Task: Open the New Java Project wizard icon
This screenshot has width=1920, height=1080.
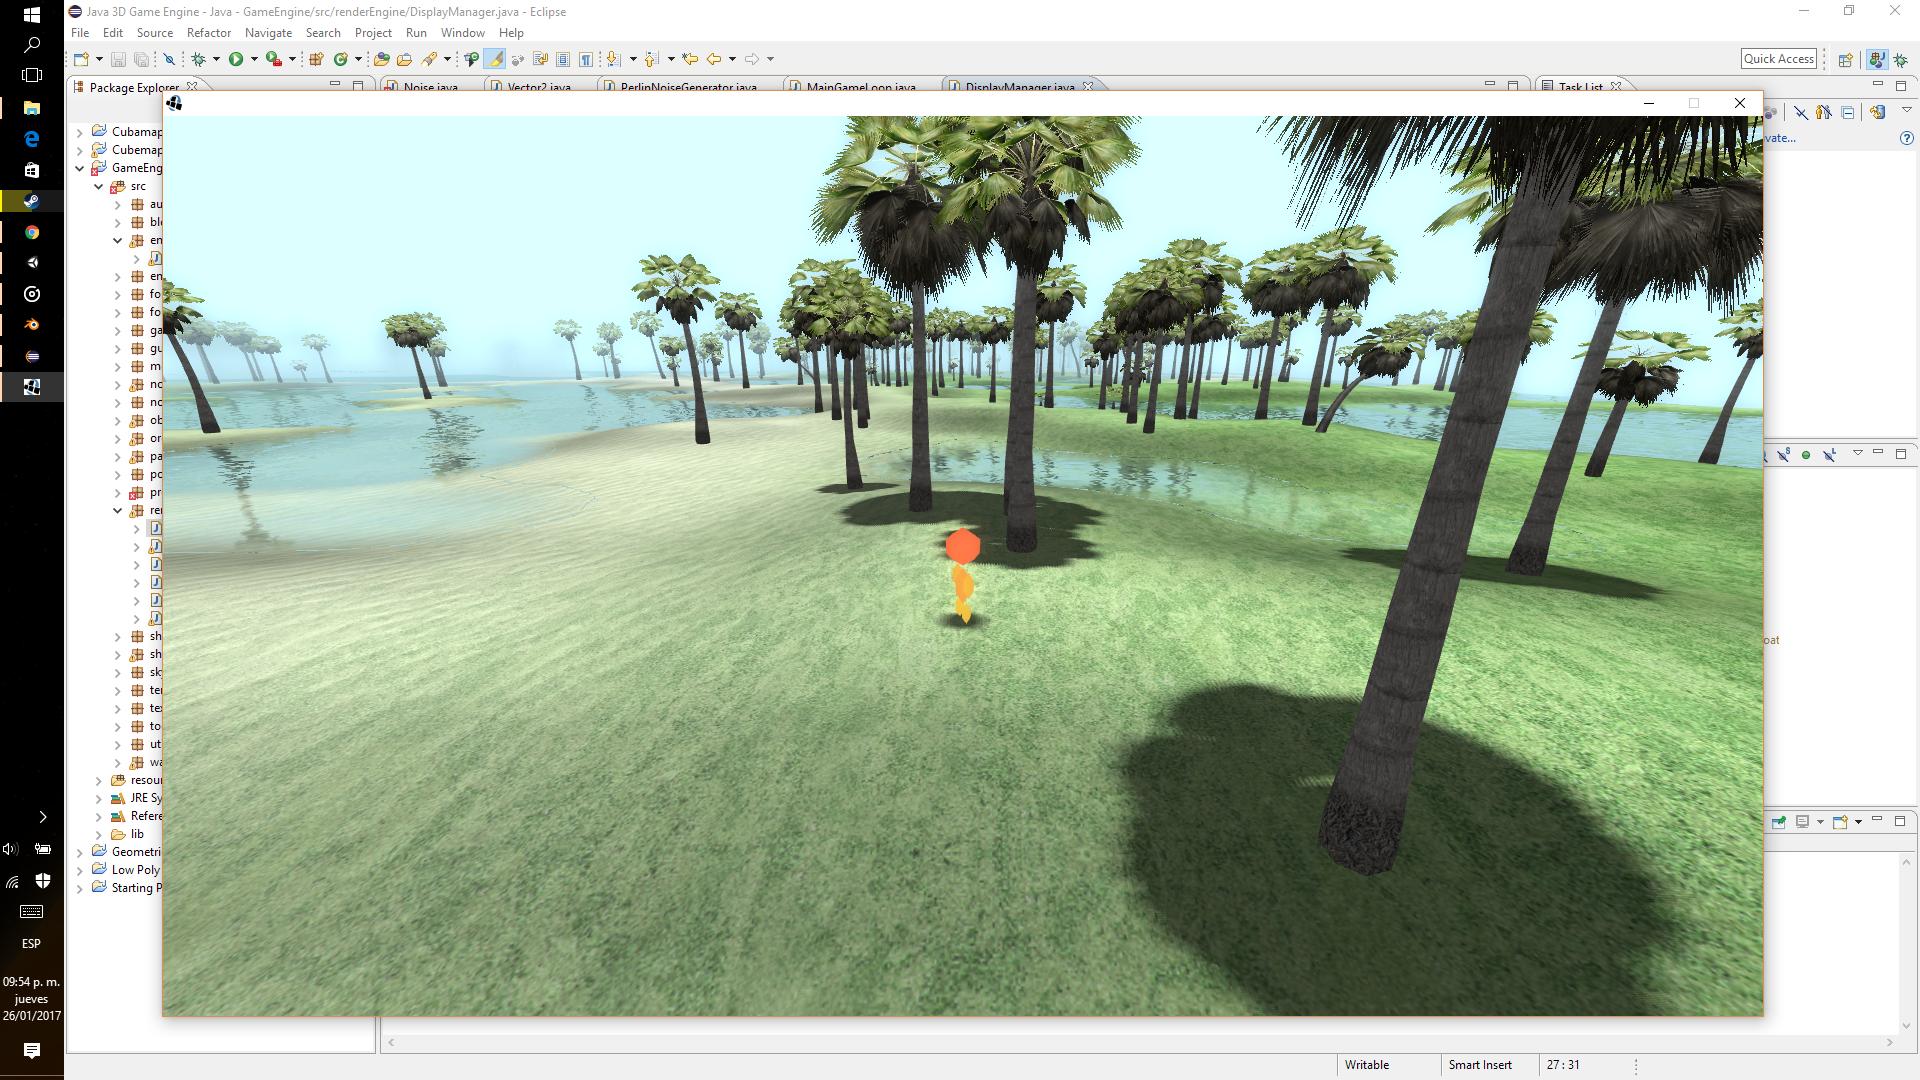Action: [x=317, y=59]
